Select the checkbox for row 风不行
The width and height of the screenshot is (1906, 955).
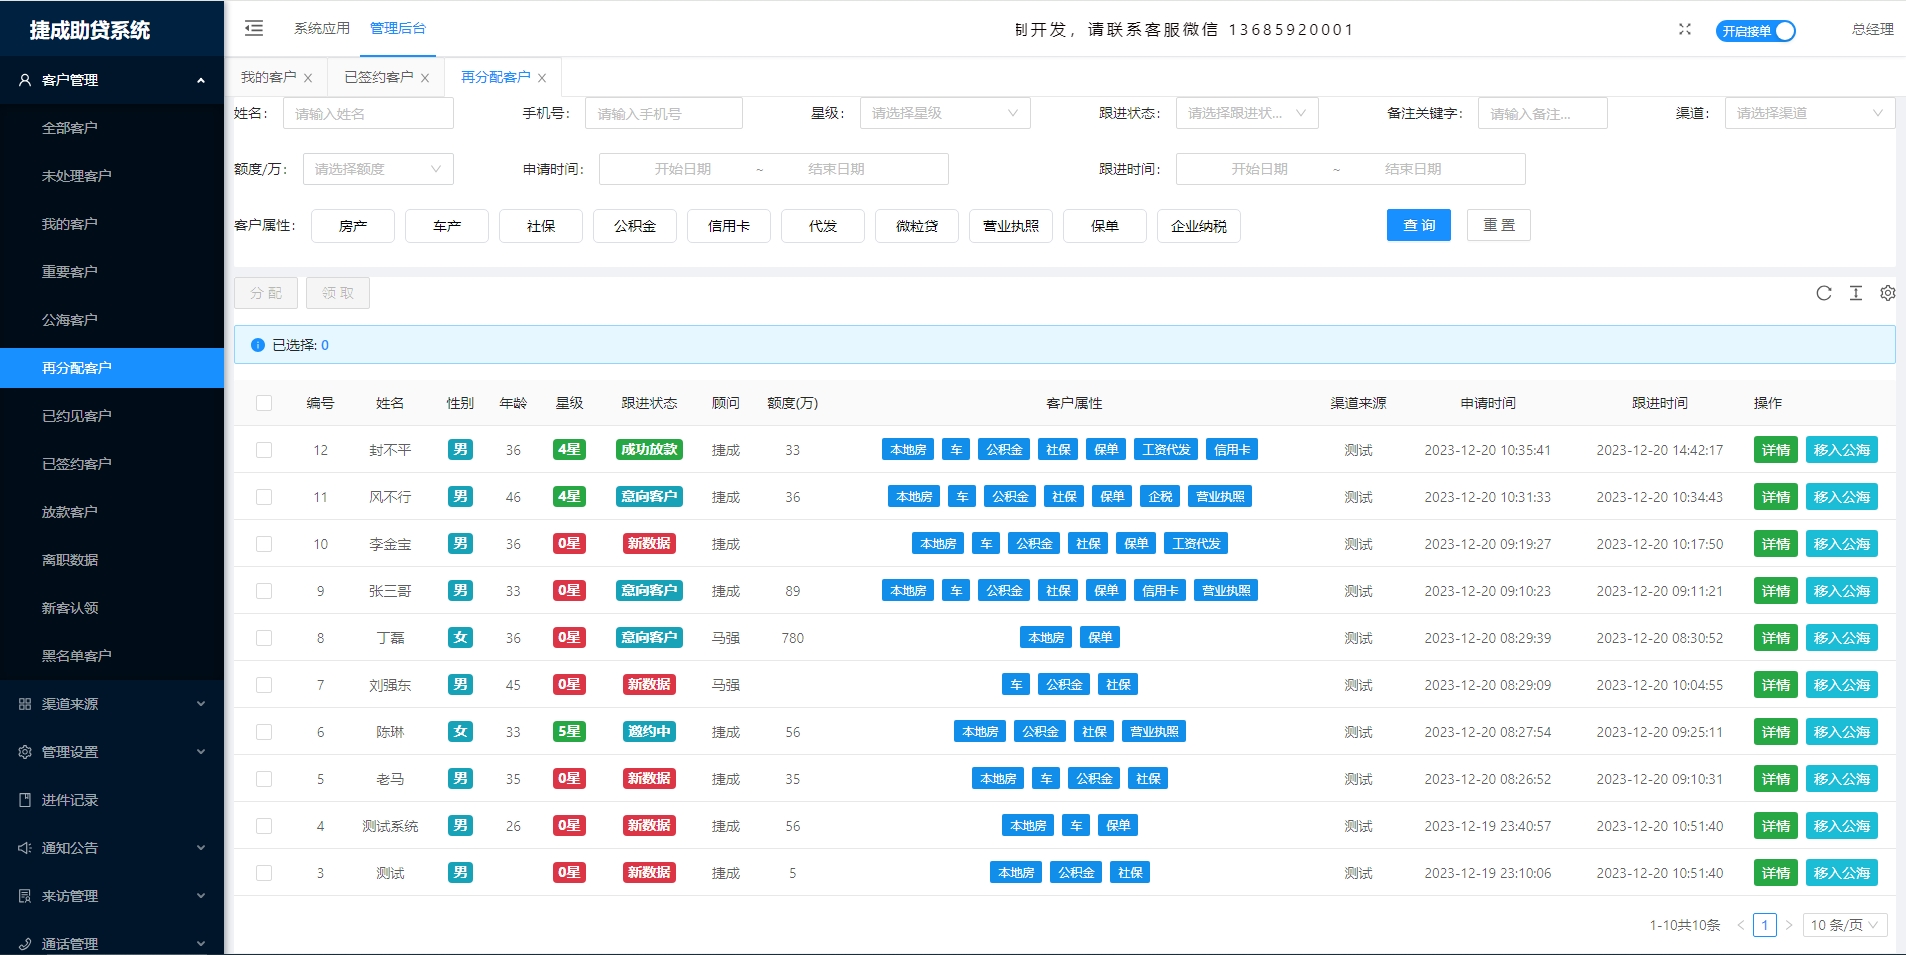pyautogui.click(x=264, y=497)
